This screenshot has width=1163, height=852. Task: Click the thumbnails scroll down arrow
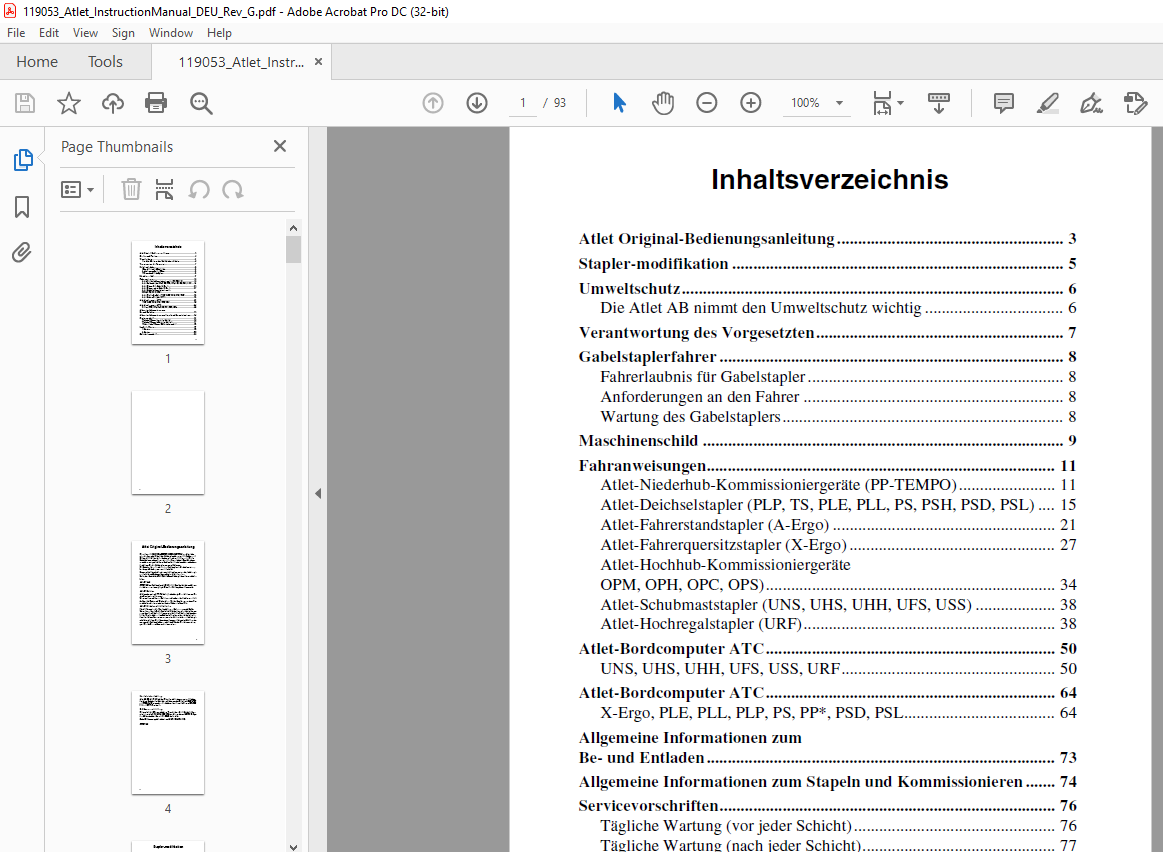click(293, 846)
